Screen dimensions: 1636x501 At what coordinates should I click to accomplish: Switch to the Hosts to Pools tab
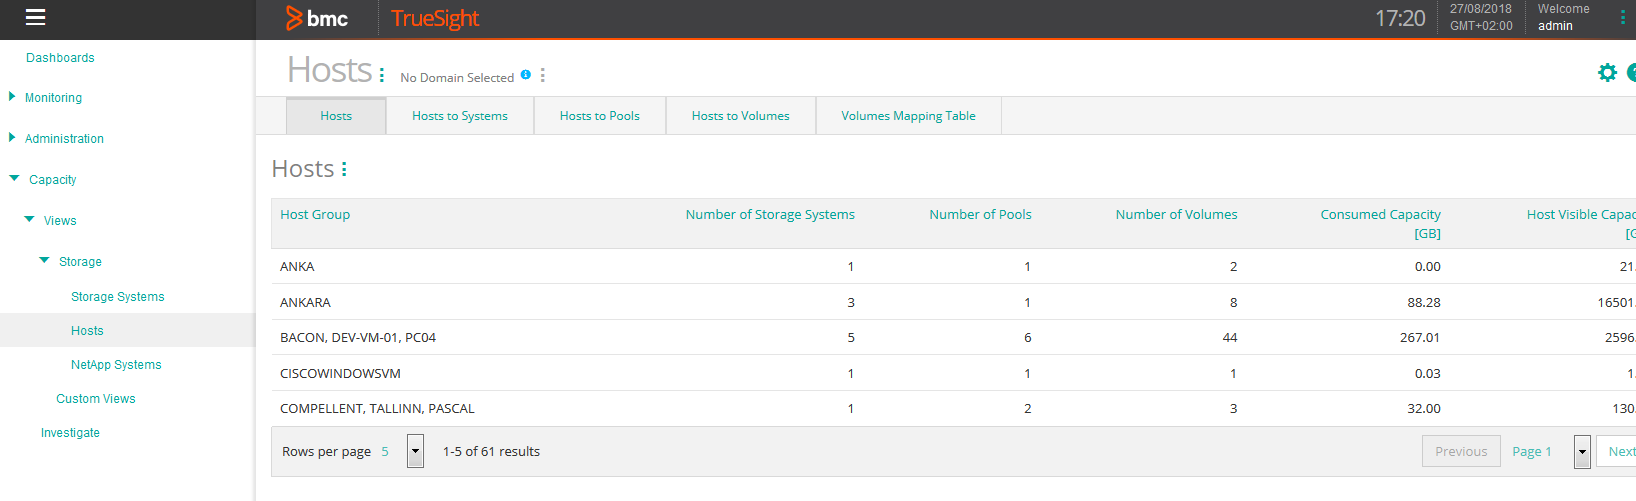(600, 116)
